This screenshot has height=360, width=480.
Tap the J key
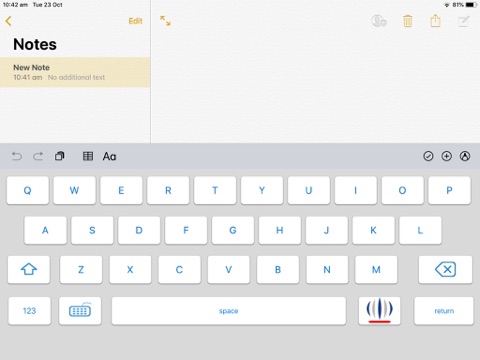[x=327, y=230]
